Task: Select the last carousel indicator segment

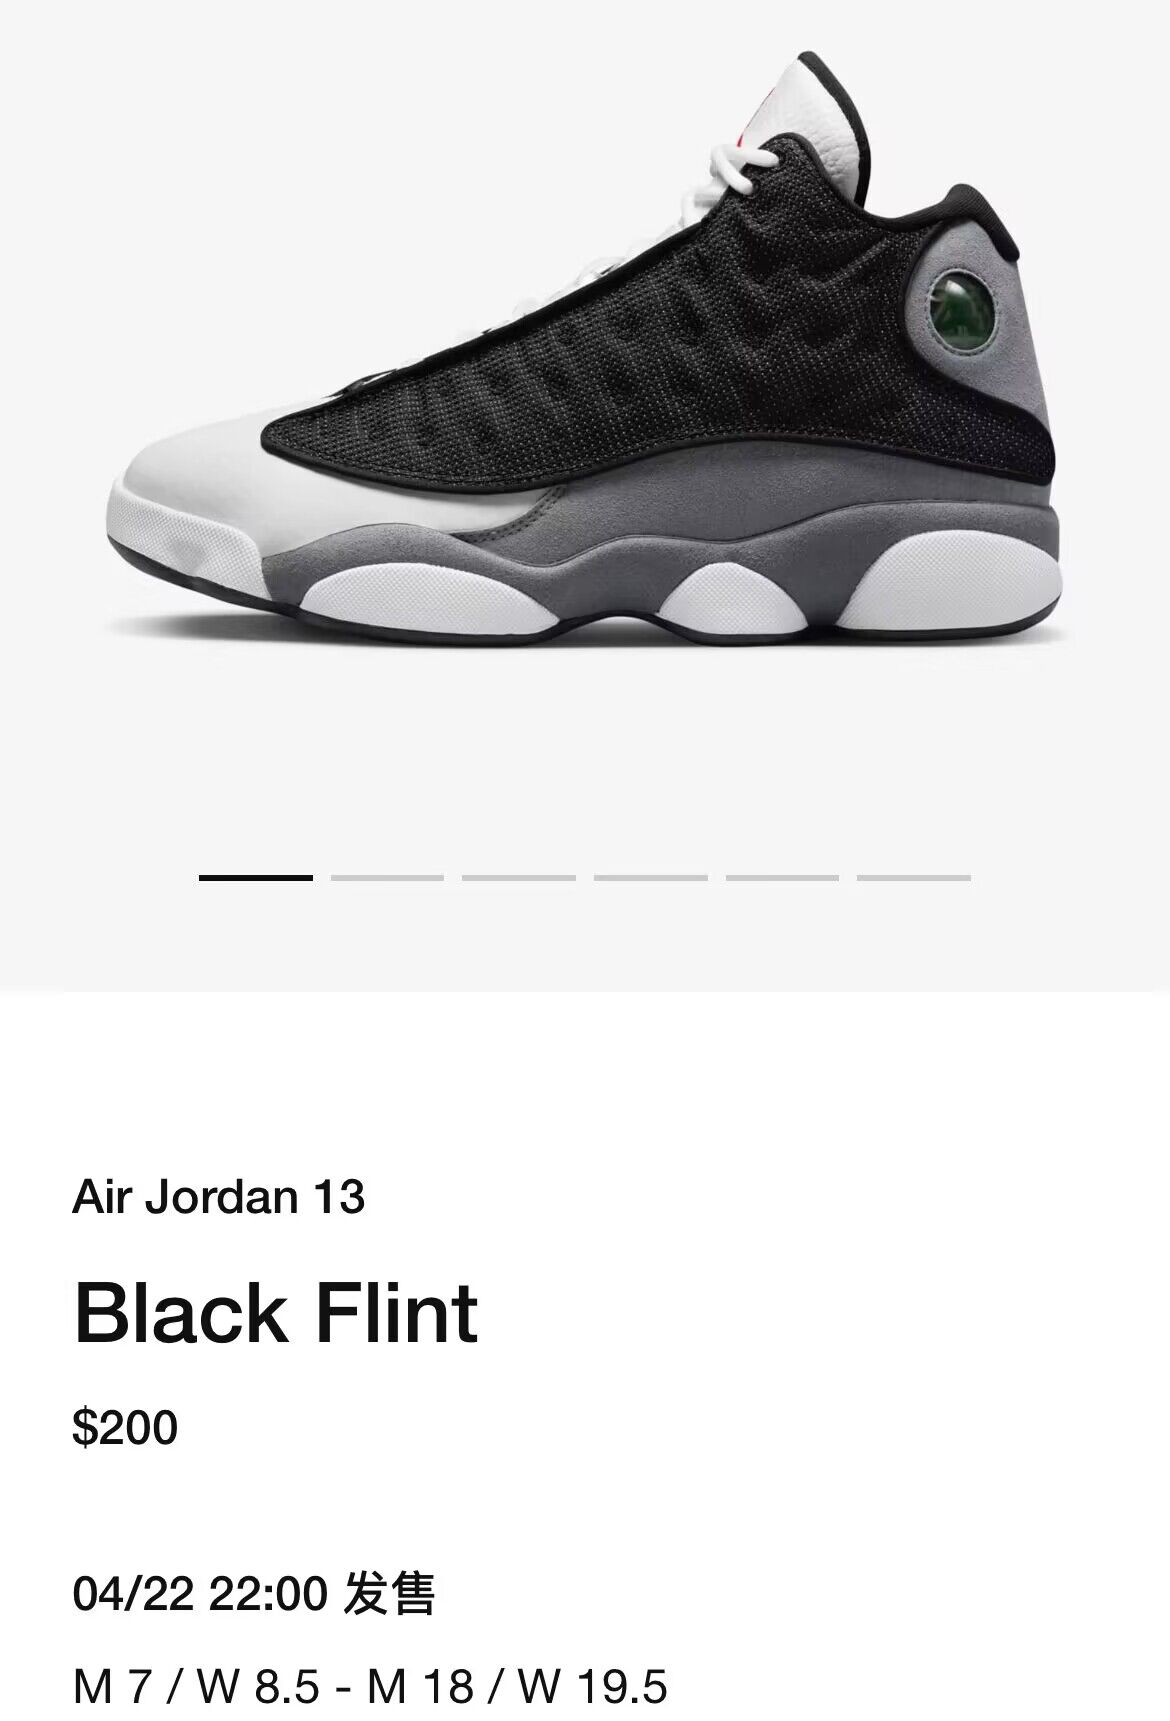Action: pyautogui.click(x=914, y=877)
